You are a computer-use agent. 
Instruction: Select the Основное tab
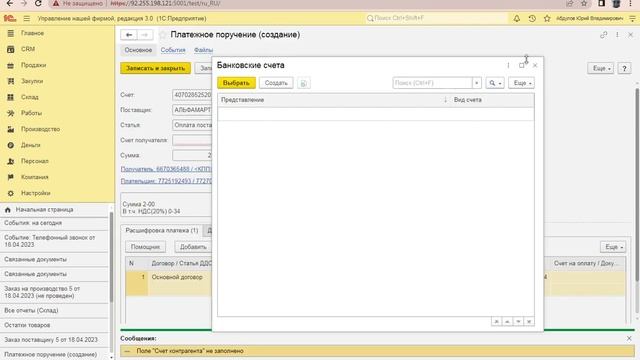point(138,50)
